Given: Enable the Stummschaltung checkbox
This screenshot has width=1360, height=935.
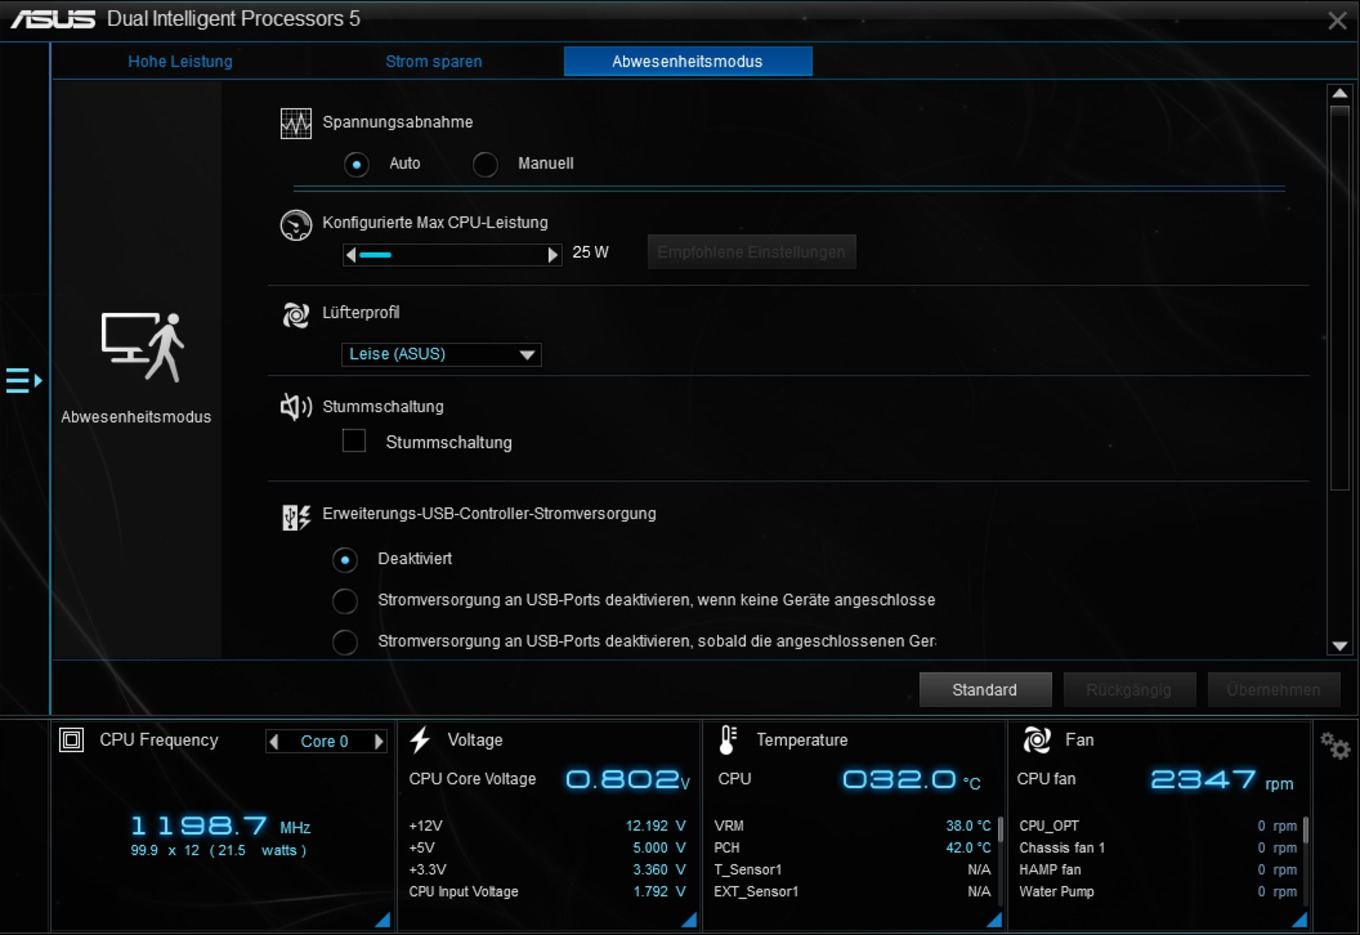Looking at the screenshot, I should click(x=354, y=441).
